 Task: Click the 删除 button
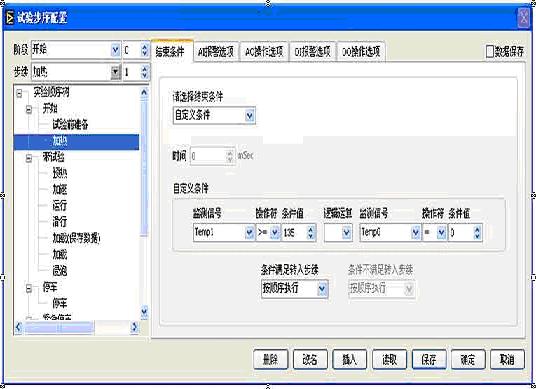[270, 359]
